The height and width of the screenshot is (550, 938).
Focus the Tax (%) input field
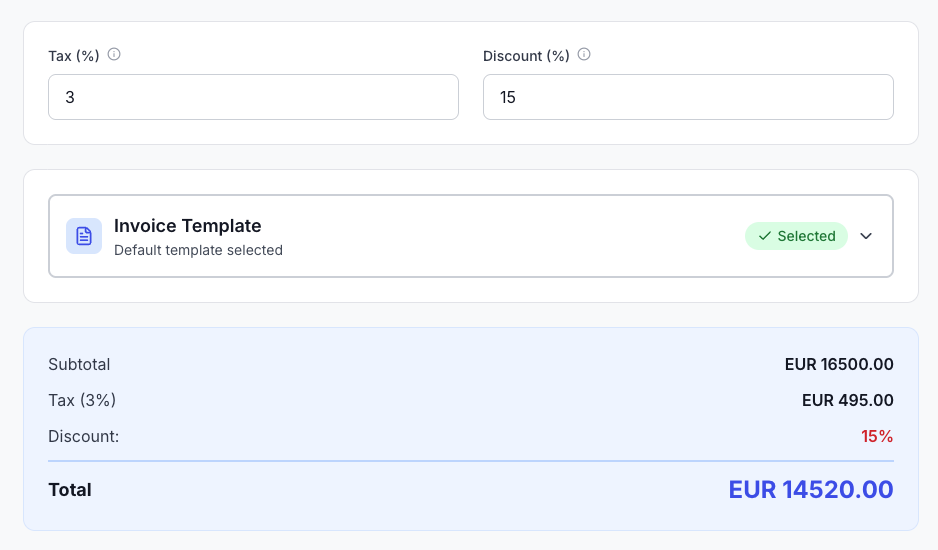point(253,98)
